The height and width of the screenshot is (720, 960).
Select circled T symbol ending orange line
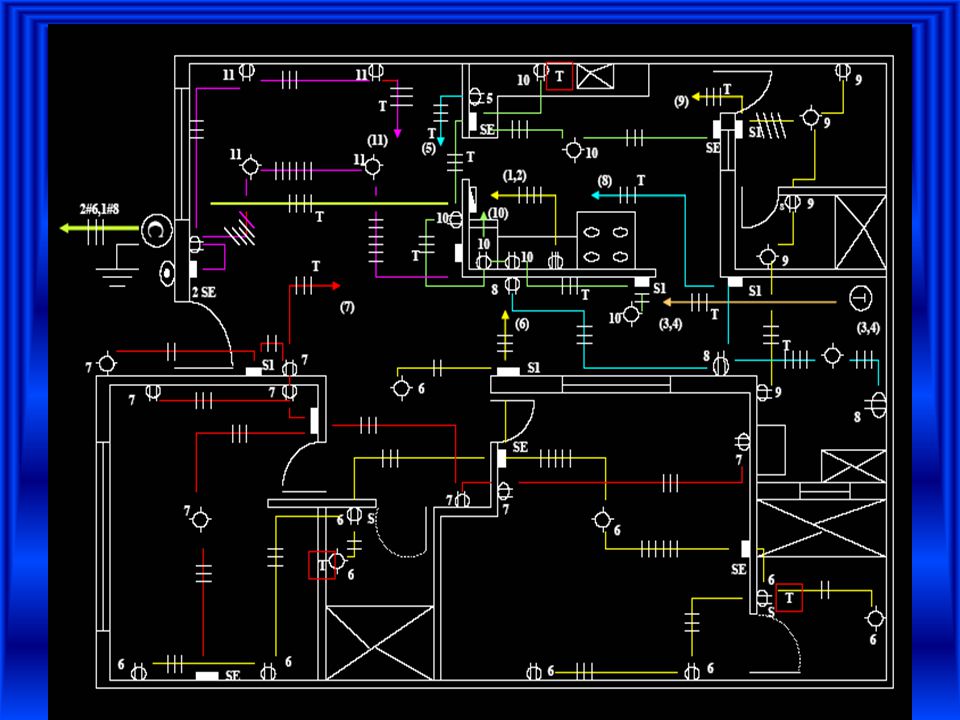coord(861,298)
